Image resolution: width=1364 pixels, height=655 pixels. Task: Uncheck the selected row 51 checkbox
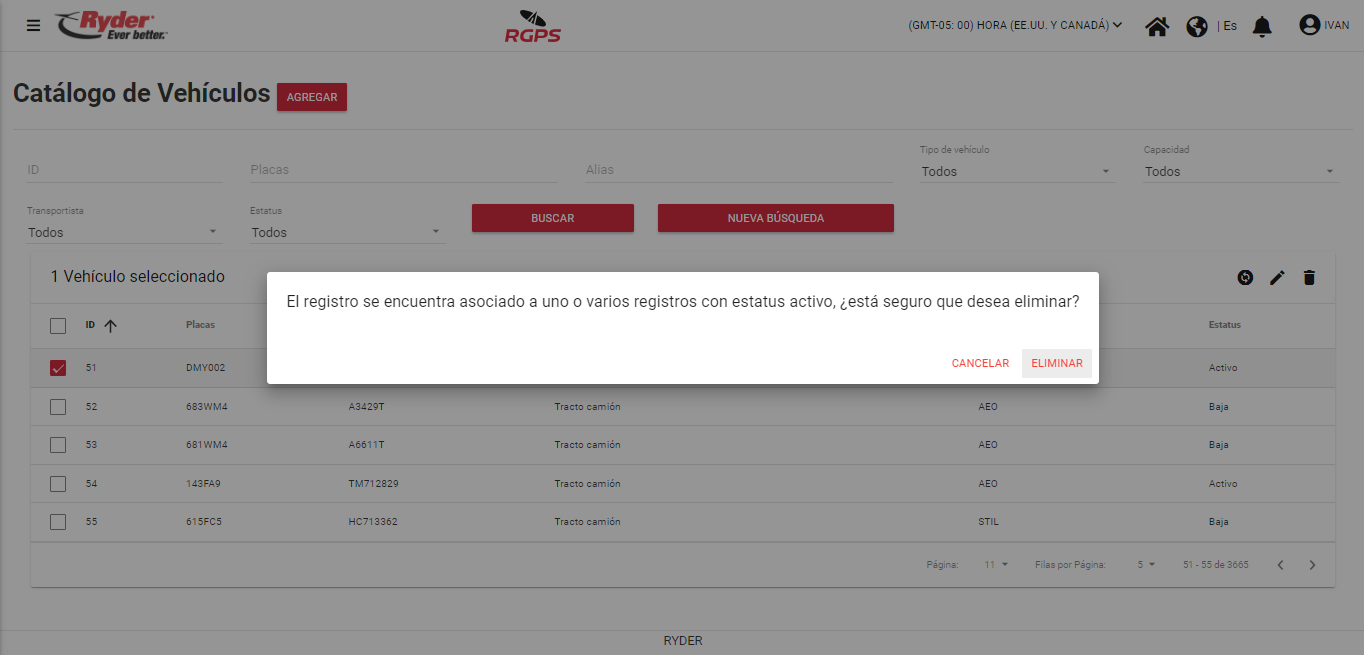pos(58,368)
